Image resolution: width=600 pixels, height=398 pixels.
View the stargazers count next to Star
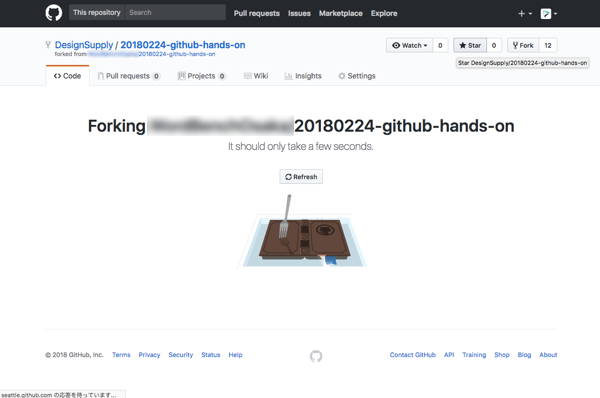[x=494, y=45]
